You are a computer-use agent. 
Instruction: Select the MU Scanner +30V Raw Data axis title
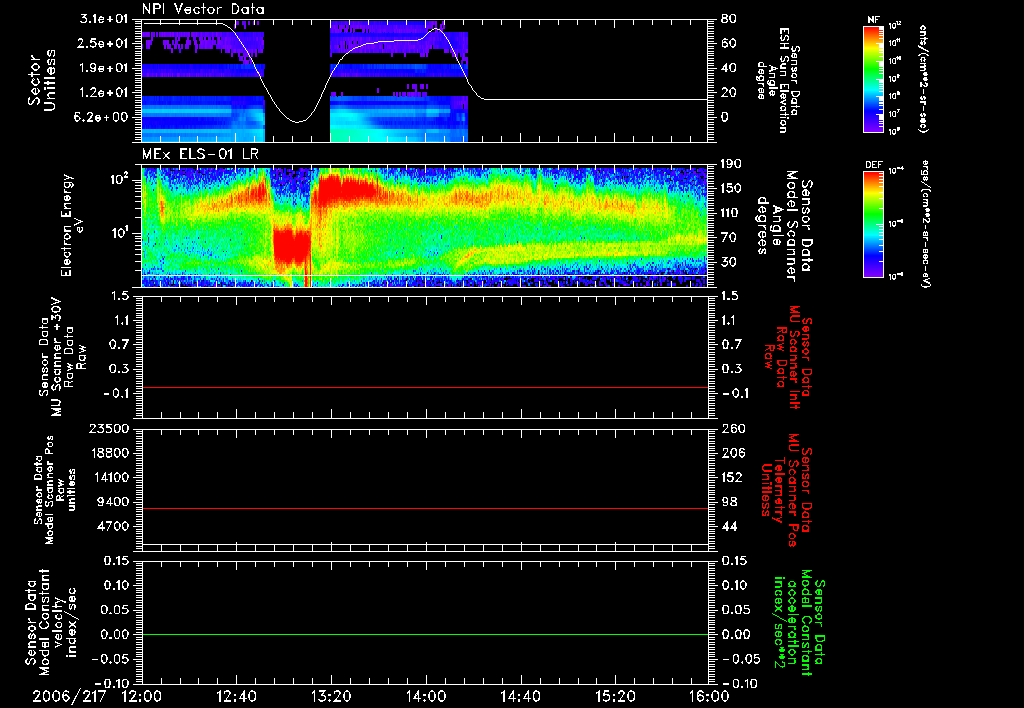pos(61,357)
